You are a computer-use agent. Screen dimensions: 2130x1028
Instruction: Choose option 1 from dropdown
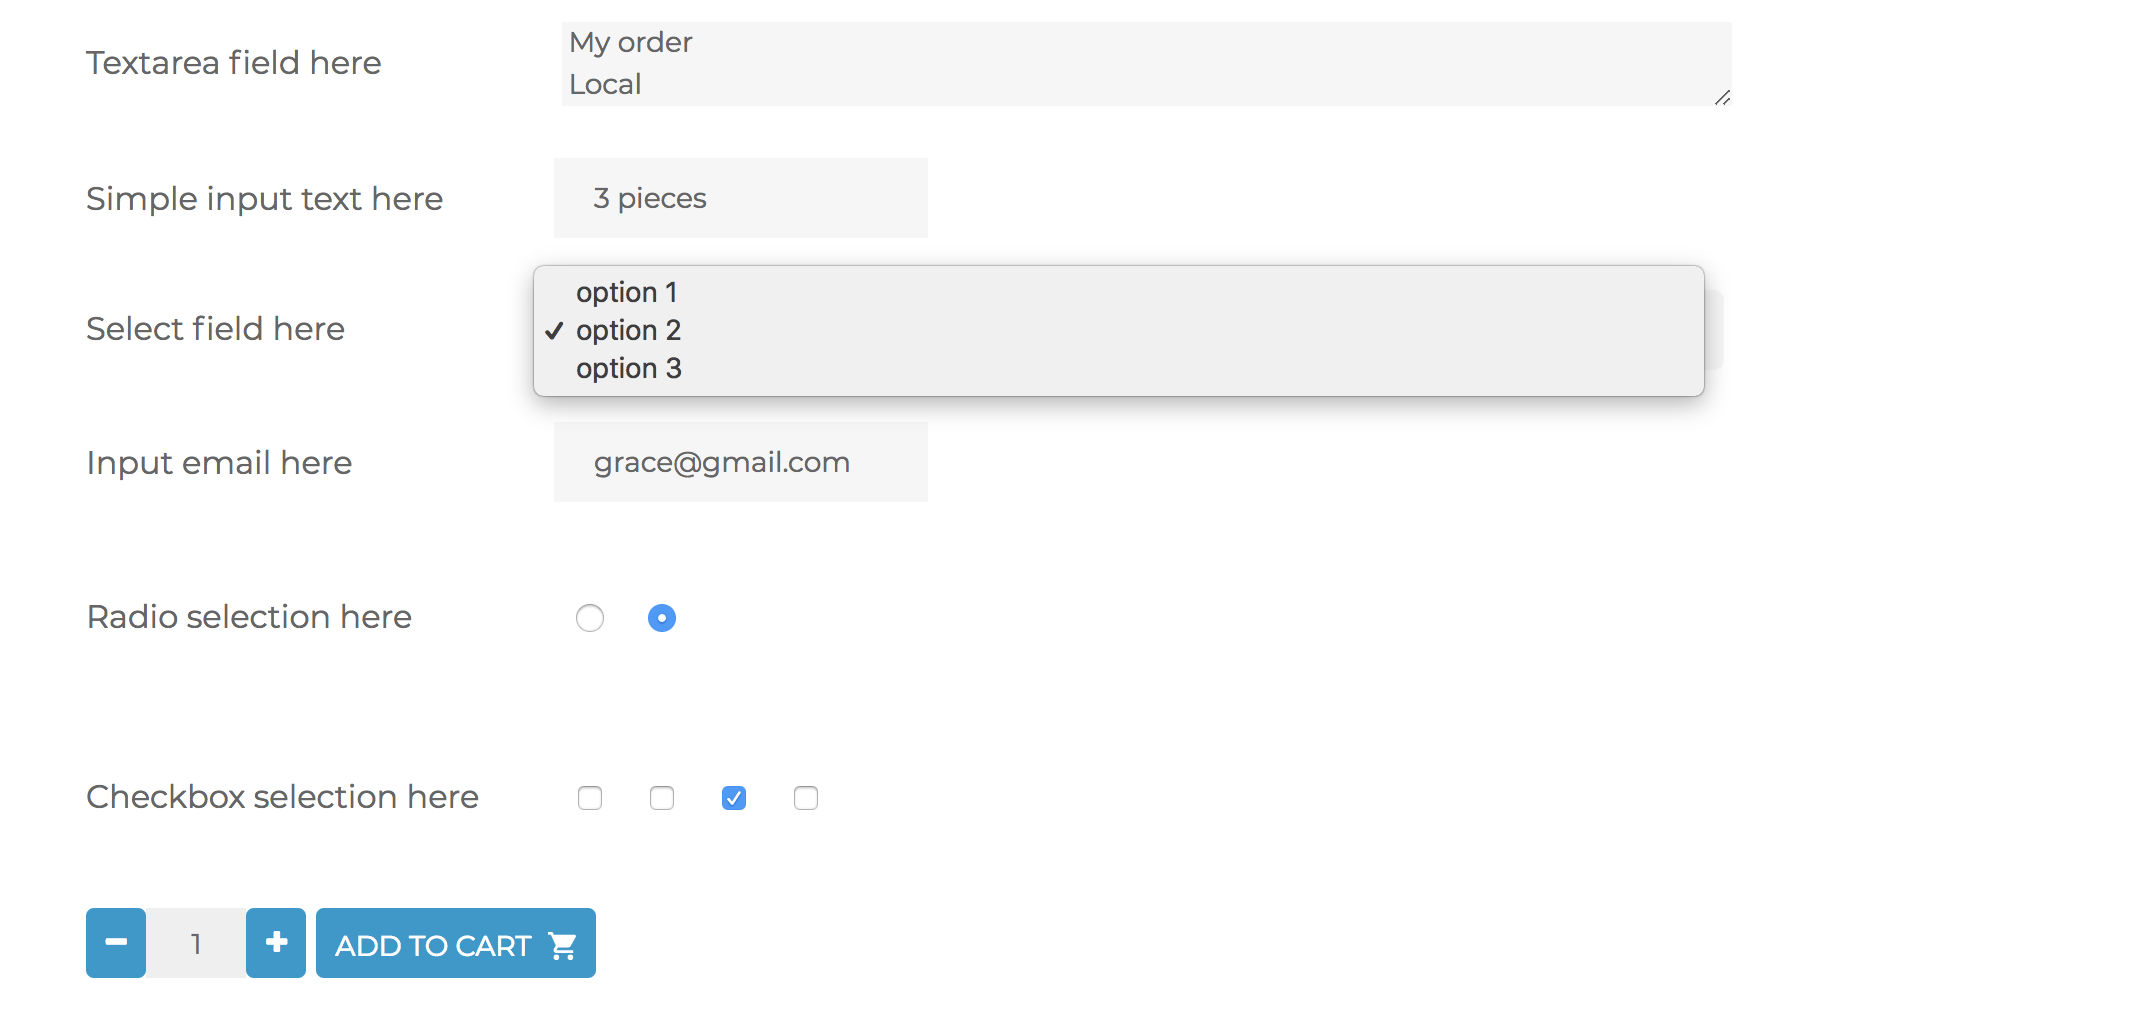[x=1118, y=292]
